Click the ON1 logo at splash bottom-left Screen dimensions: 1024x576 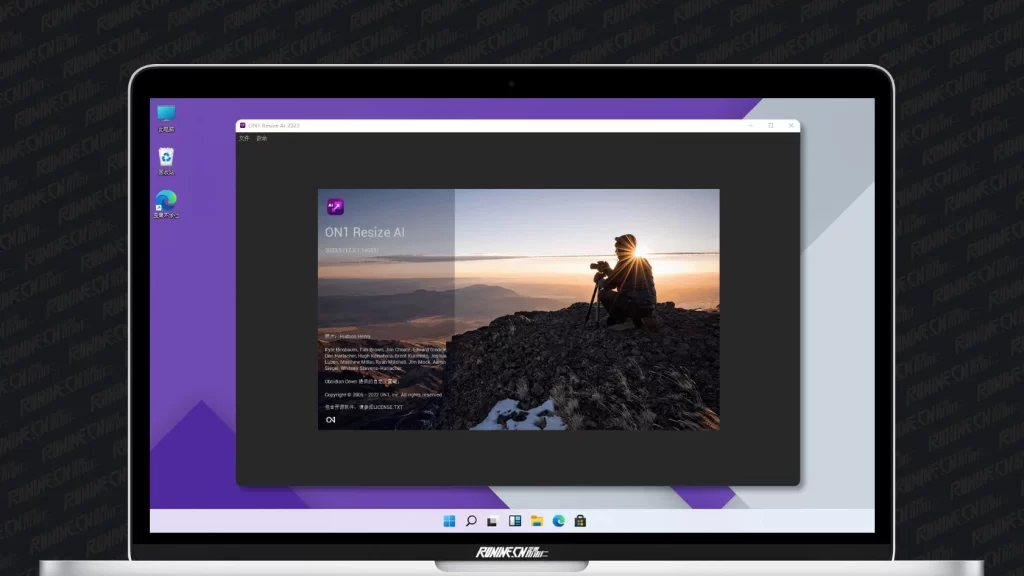(331, 420)
